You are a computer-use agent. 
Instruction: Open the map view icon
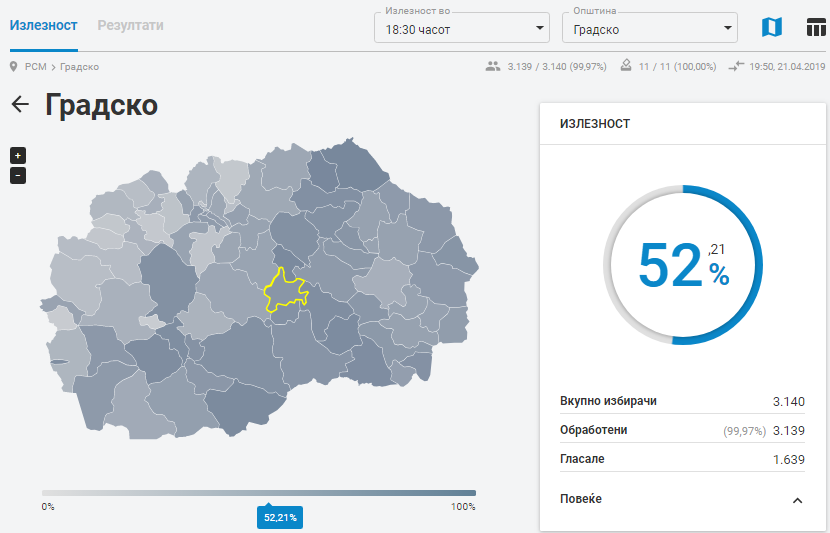[x=771, y=27]
